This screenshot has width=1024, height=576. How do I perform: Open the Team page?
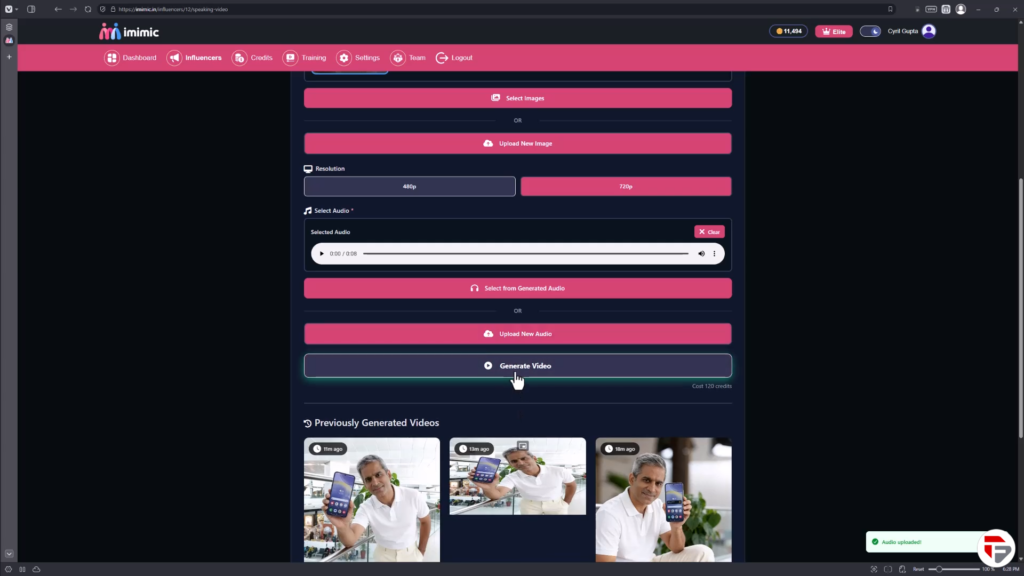(x=408, y=58)
